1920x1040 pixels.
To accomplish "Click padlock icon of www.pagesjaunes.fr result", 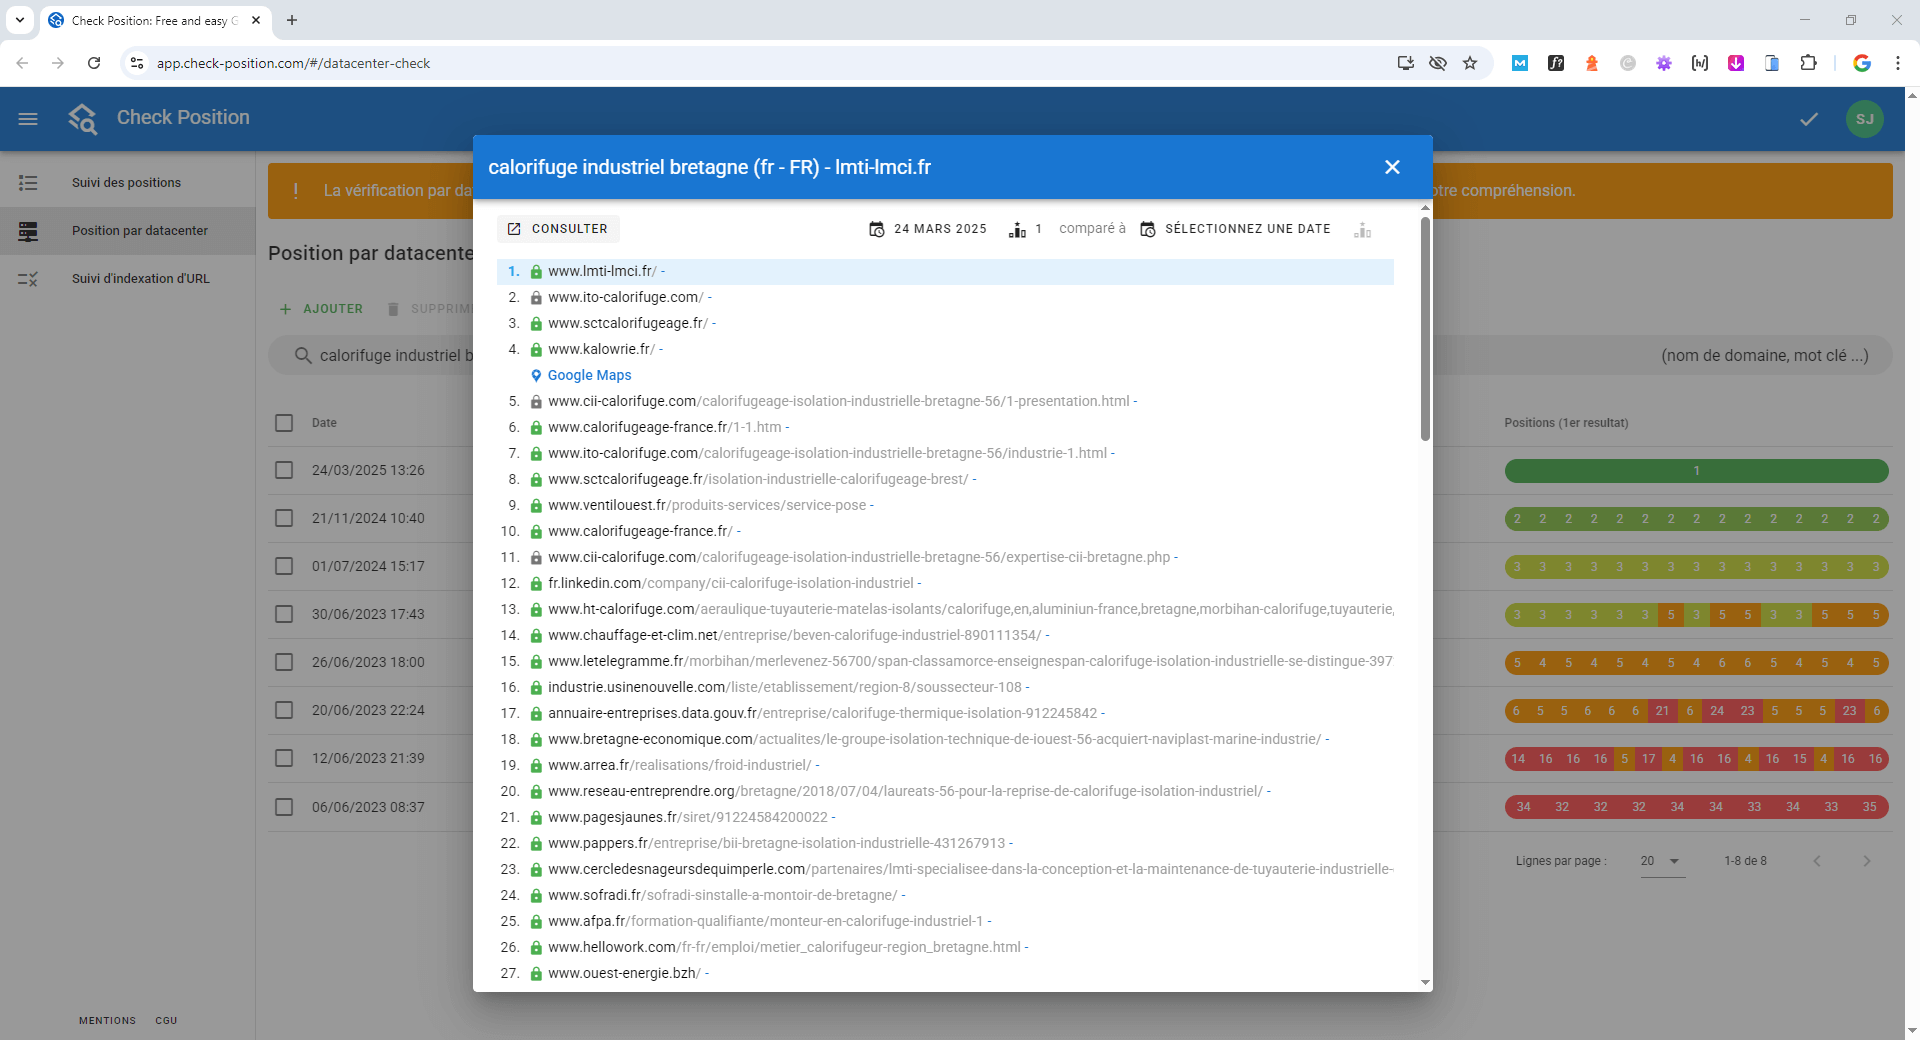I will [536, 818].
